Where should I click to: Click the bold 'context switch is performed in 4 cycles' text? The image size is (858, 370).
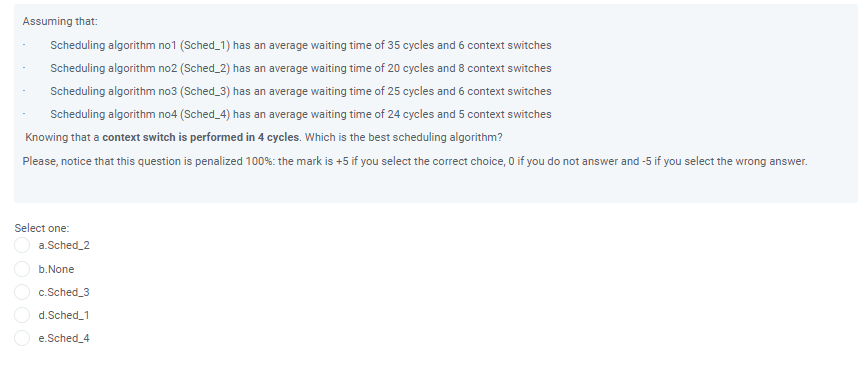pyautogui.click(x=201, y=137)
